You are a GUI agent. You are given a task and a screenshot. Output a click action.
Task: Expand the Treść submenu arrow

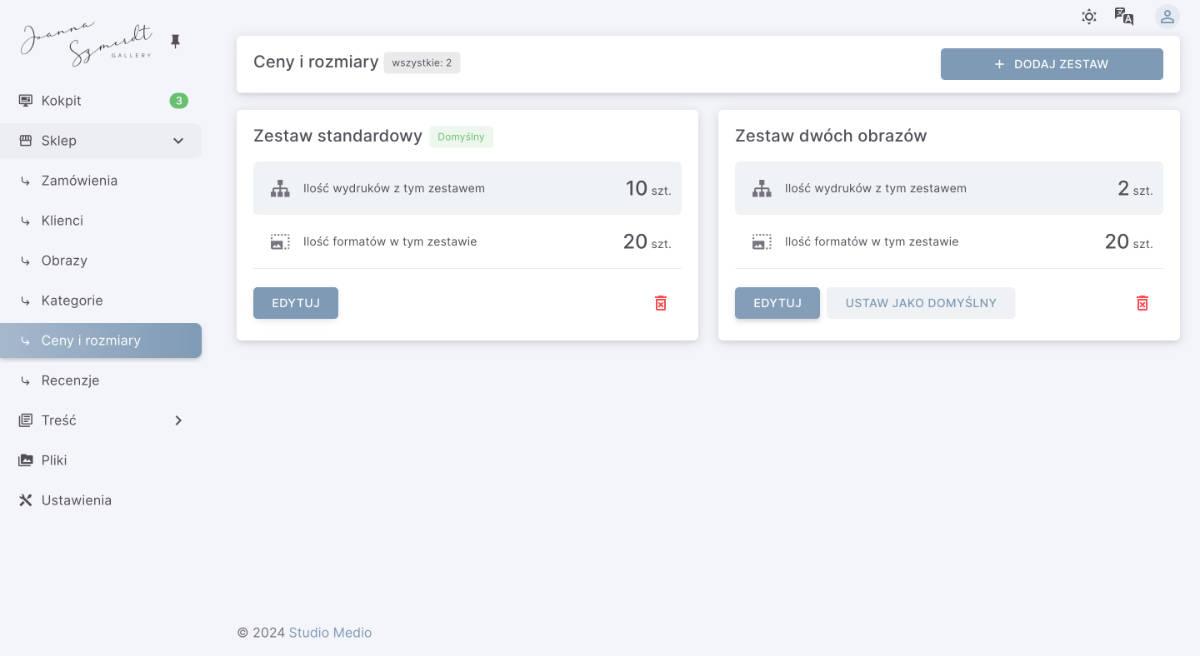click(x=179, y=421)
